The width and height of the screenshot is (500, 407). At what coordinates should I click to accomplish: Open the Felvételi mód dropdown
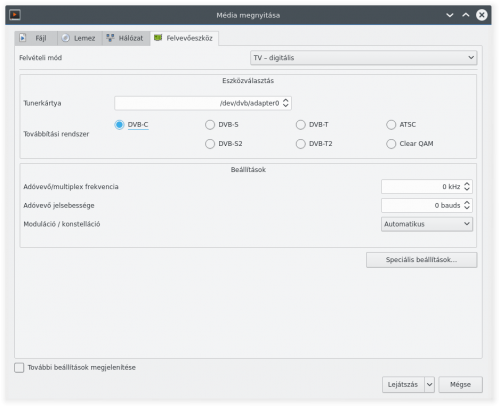coord(364,58)
